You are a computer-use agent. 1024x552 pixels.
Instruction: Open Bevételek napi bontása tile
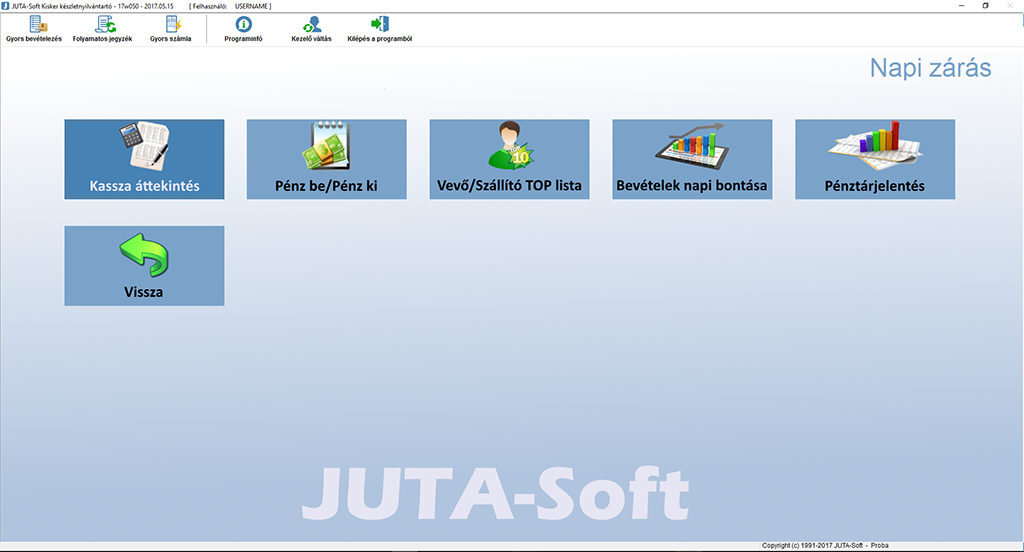tap(692, 159)
